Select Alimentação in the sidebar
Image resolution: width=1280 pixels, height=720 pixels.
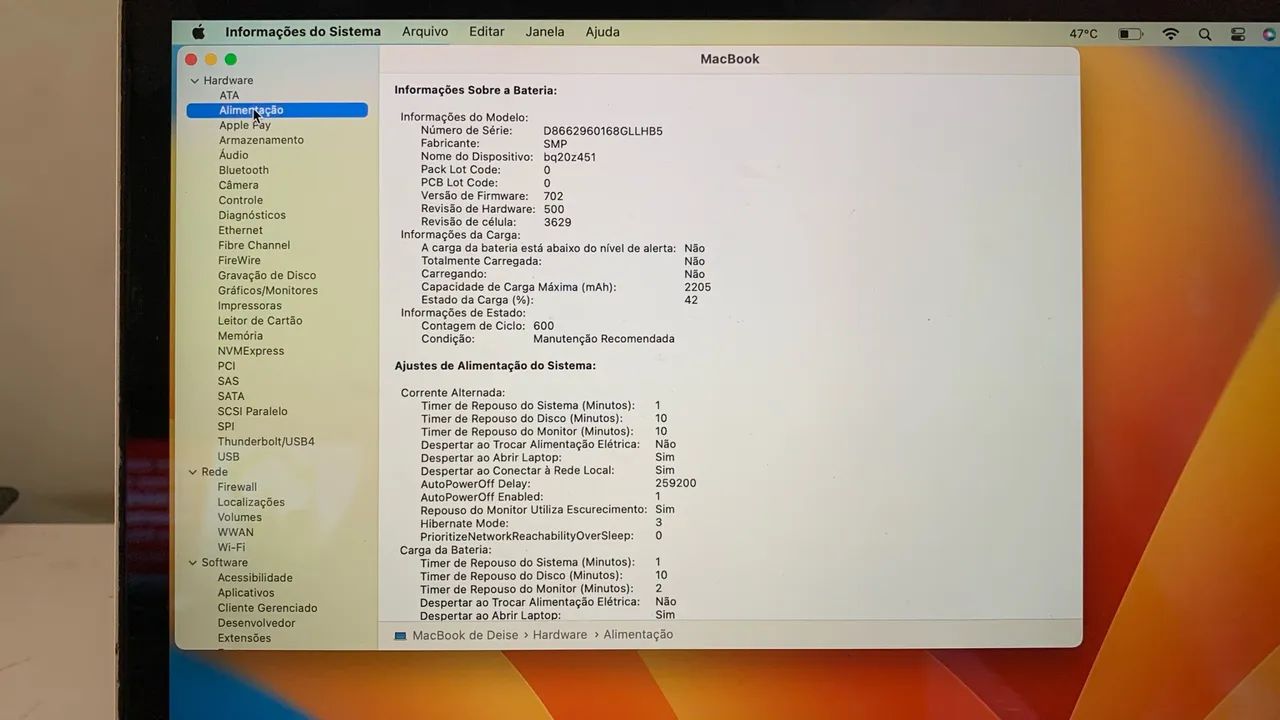click(277, 110)
